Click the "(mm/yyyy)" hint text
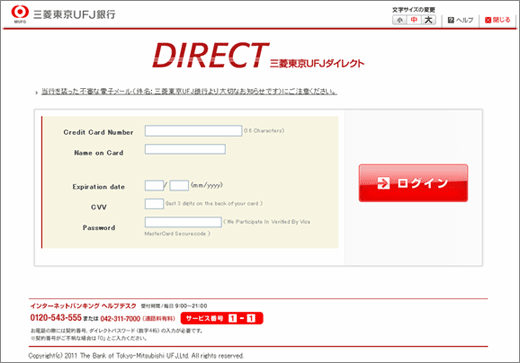 207,185
